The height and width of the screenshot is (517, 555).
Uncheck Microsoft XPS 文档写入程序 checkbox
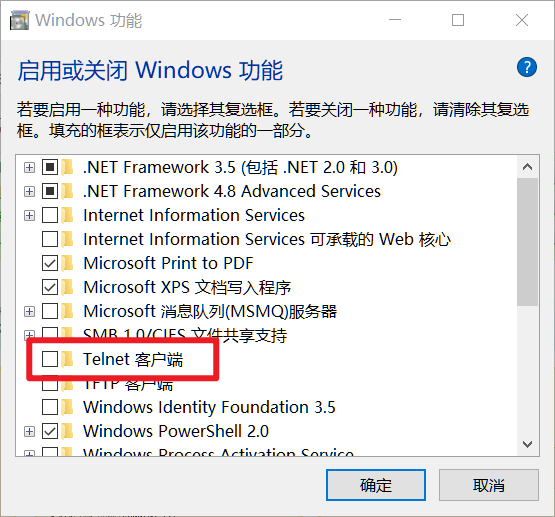pos(50,287)
